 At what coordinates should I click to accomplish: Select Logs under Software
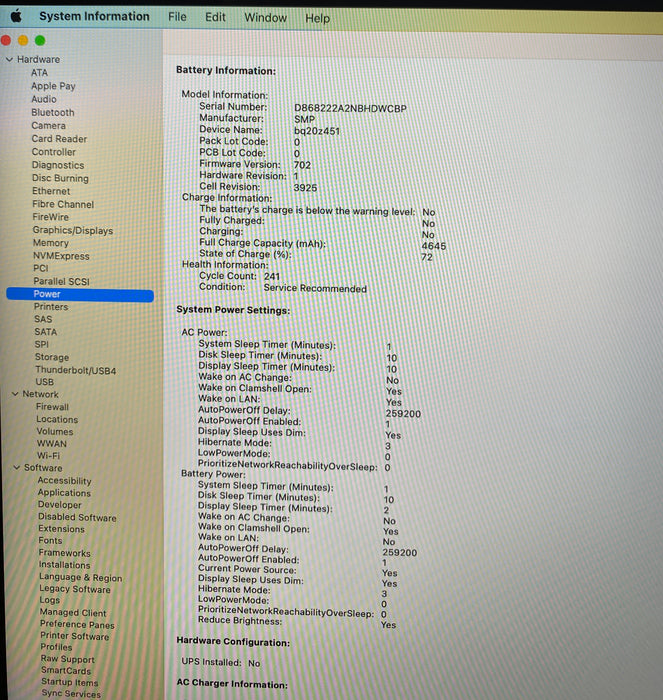[x=49, y=600]
